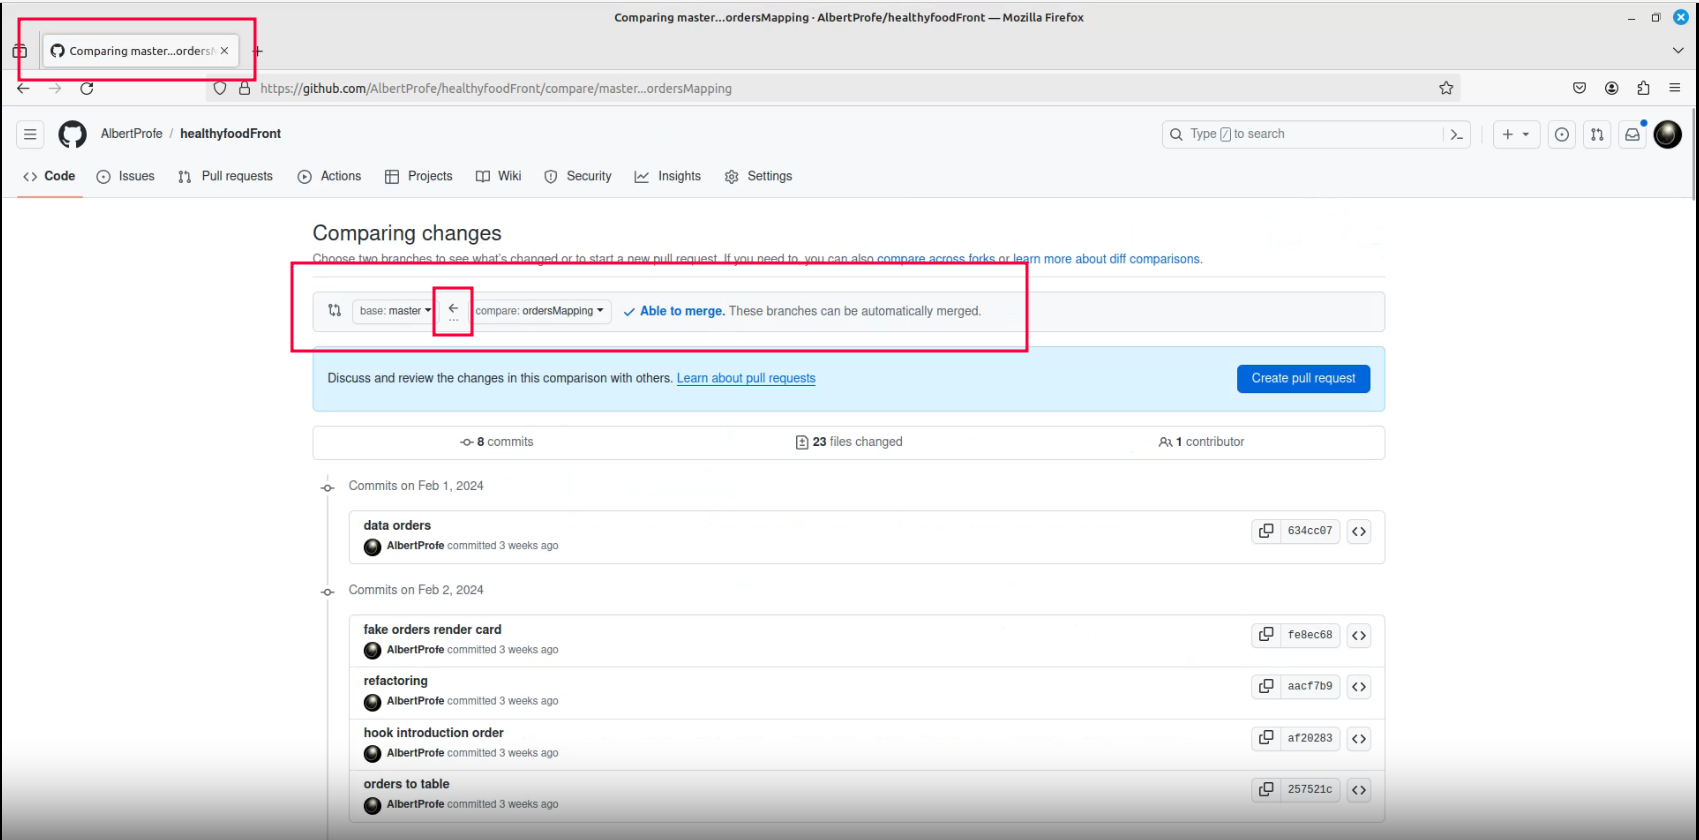Browse repository at commit fe8ec68

[x=1359, y=635]
